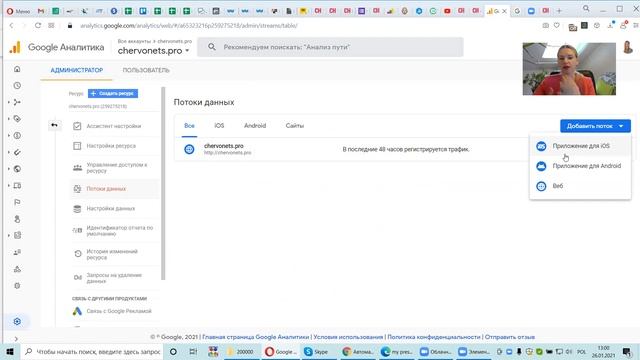Image resolution: width=640 pixels, height=360 pixels.
Task: Click the Google Ads link icon
Action: [77, 311]
